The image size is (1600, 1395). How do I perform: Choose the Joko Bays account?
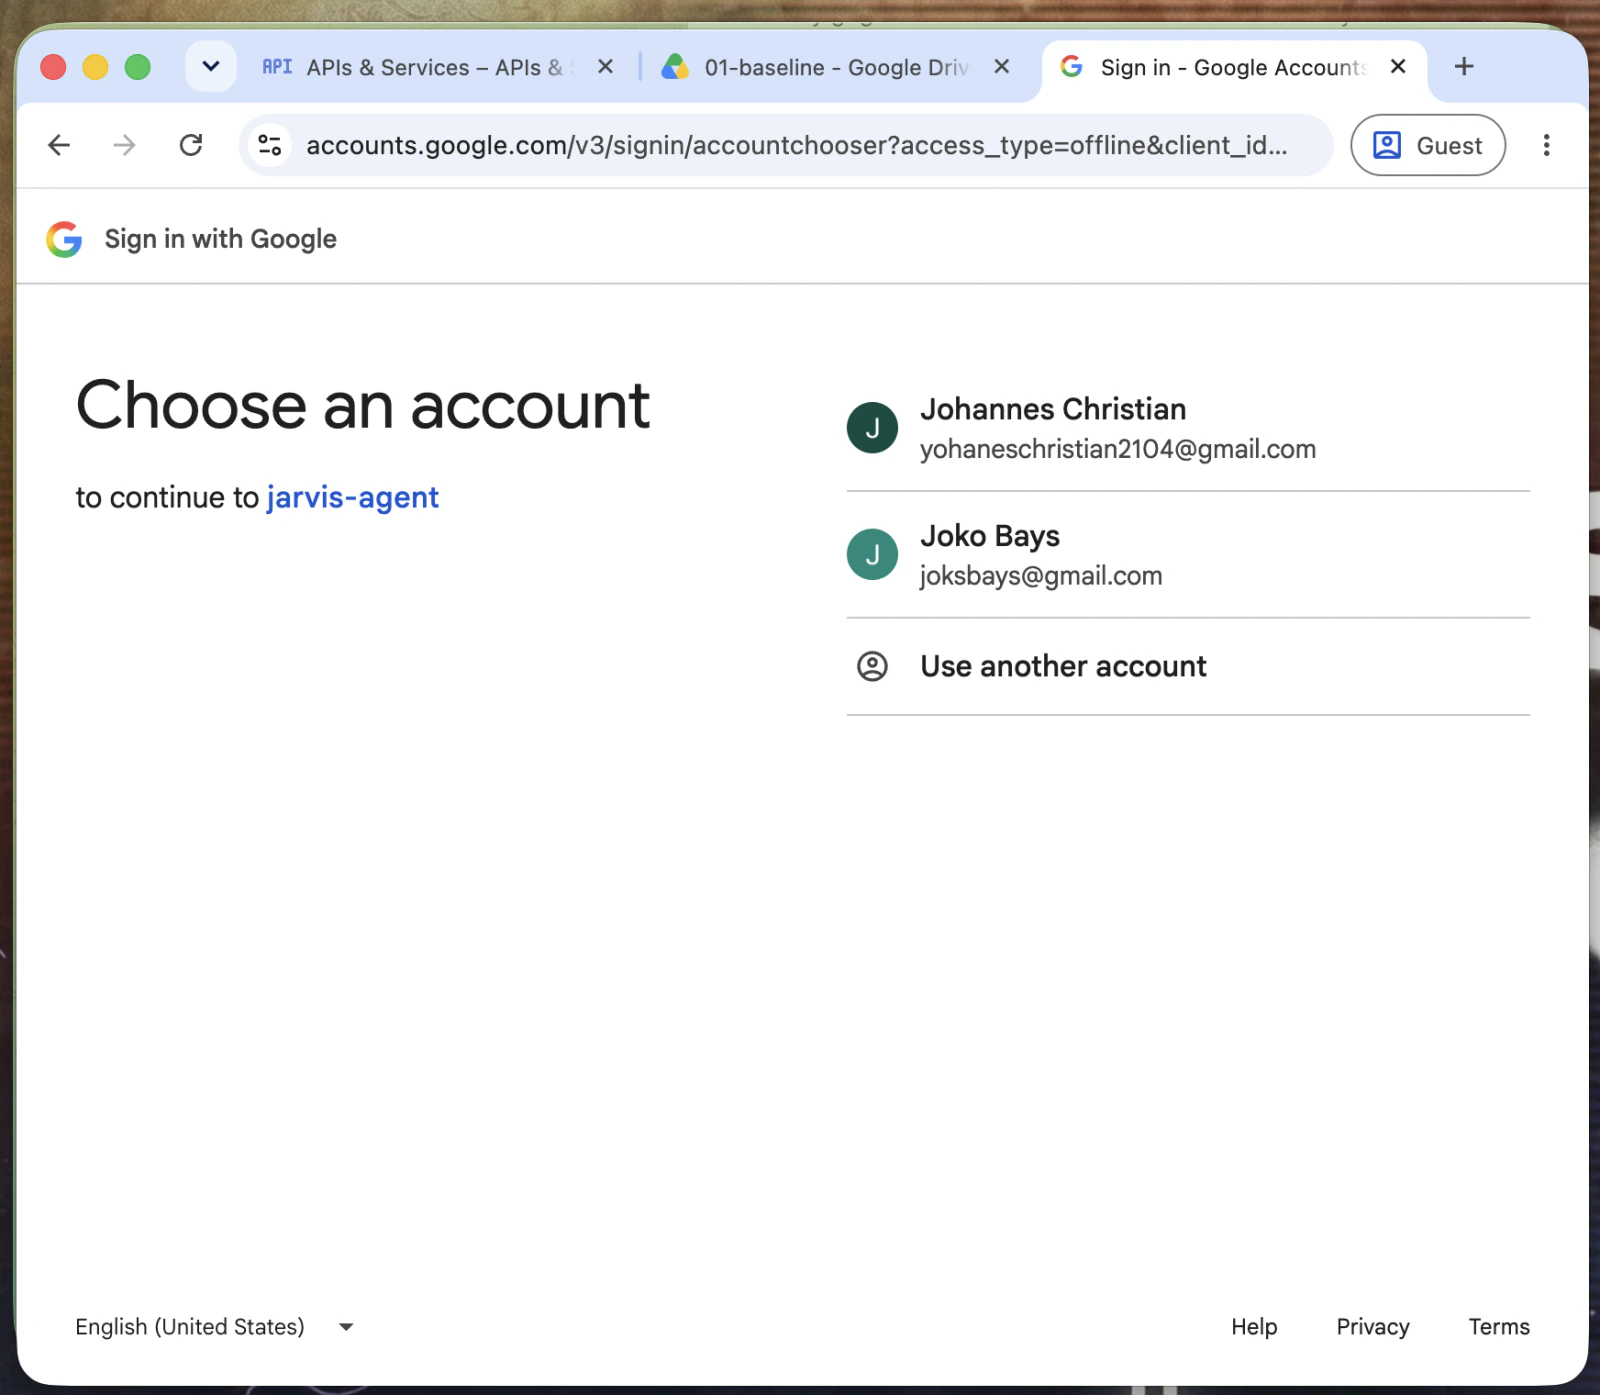(1188, 555)
